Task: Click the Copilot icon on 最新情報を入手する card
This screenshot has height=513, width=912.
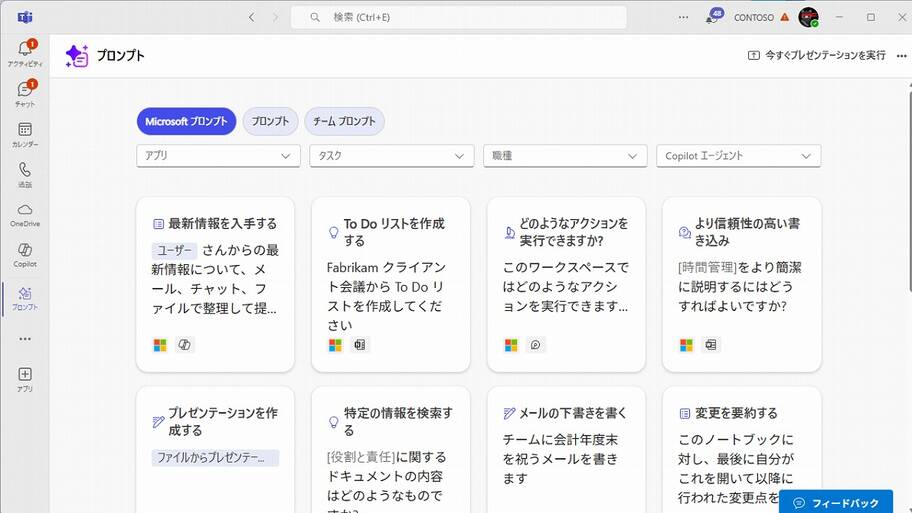Action: tap(184, 345)
